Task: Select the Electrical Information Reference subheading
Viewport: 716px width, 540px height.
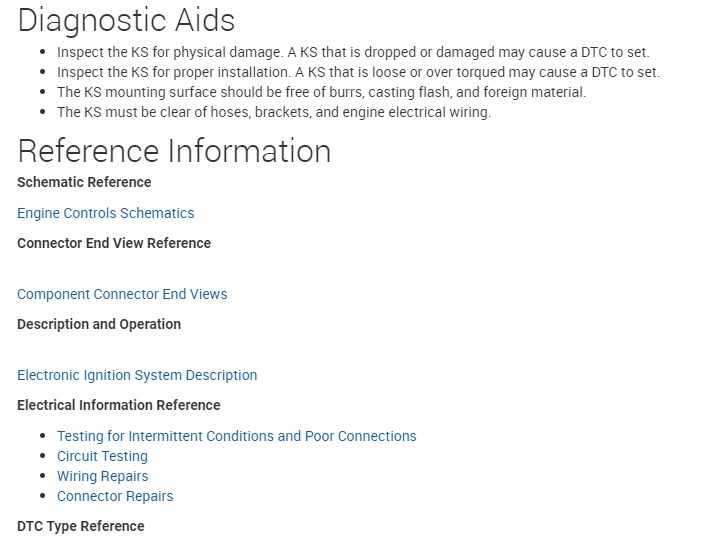Action: tap(118, 405)
